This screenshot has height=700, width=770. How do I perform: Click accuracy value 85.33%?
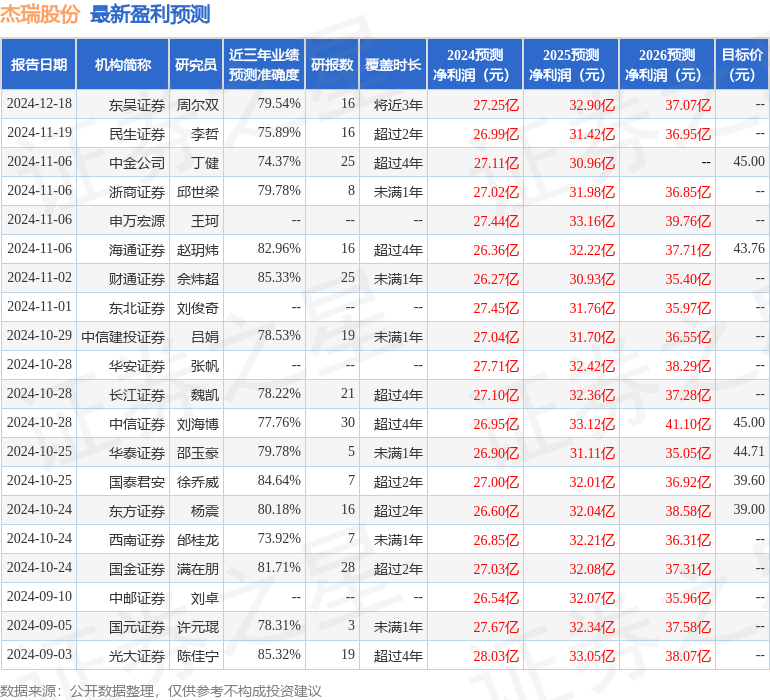tap(279, 278)
